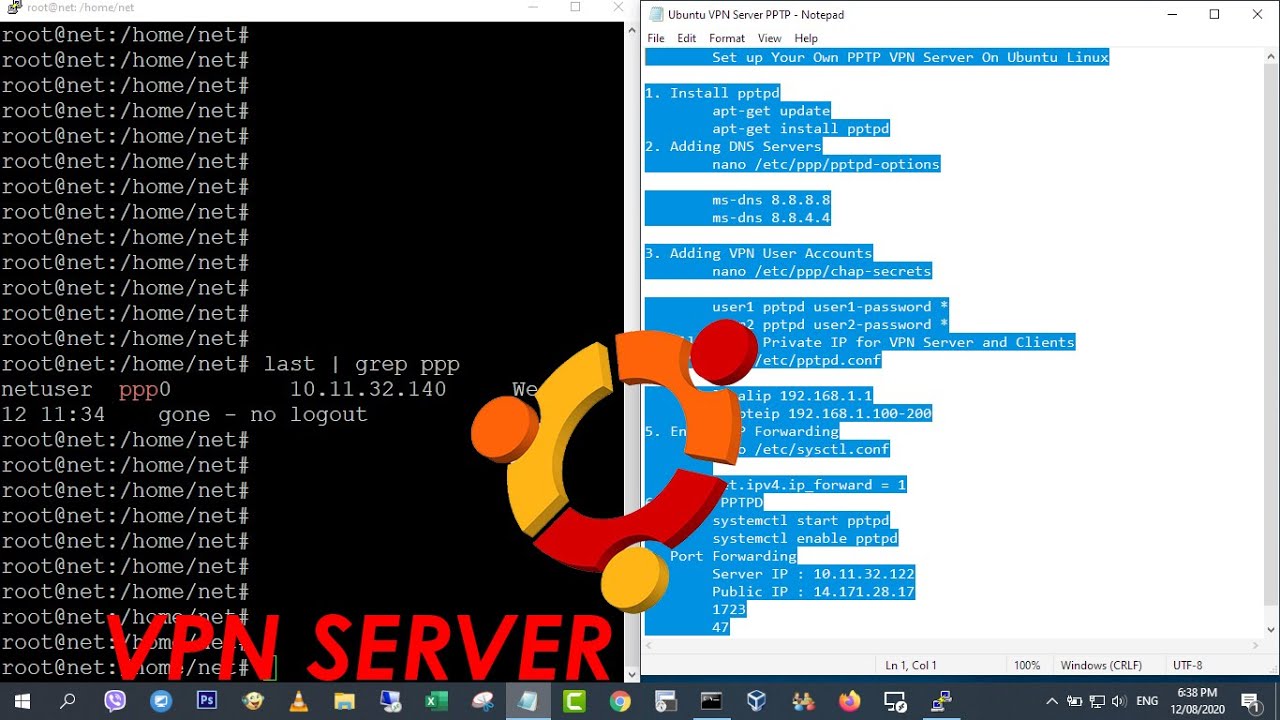Click '100%' zoom in status bar

pos(1027,665)
